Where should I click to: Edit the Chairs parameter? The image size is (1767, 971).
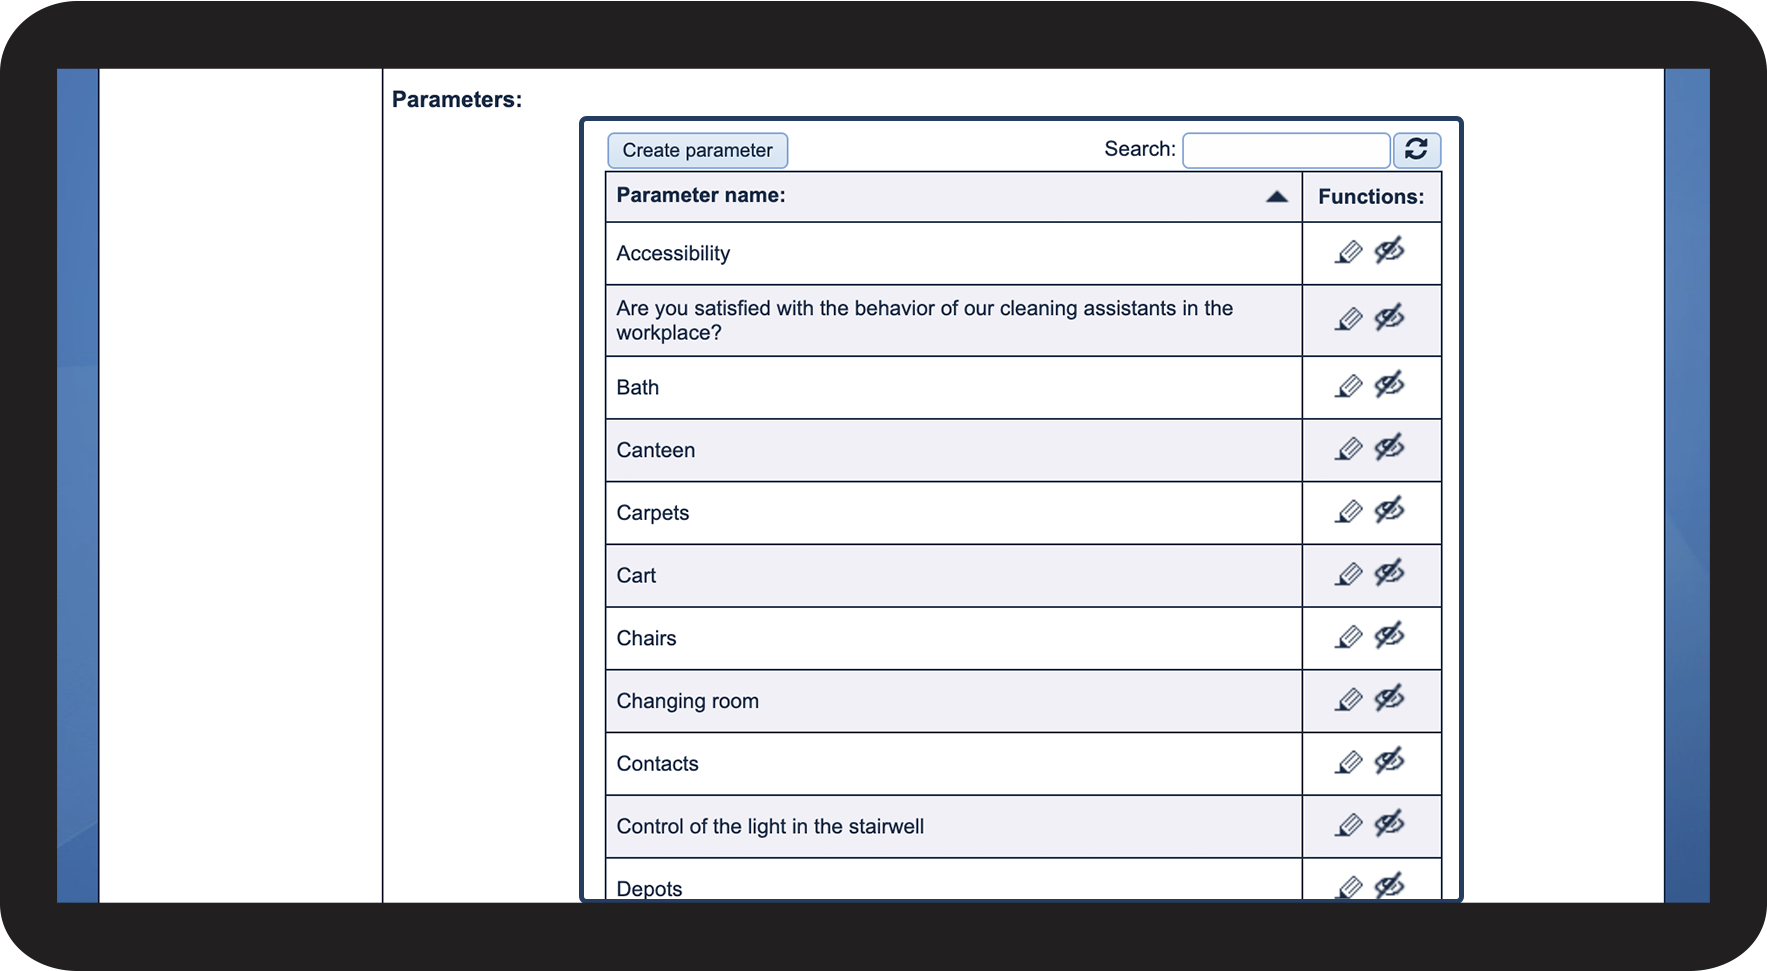coord(1349,638)
